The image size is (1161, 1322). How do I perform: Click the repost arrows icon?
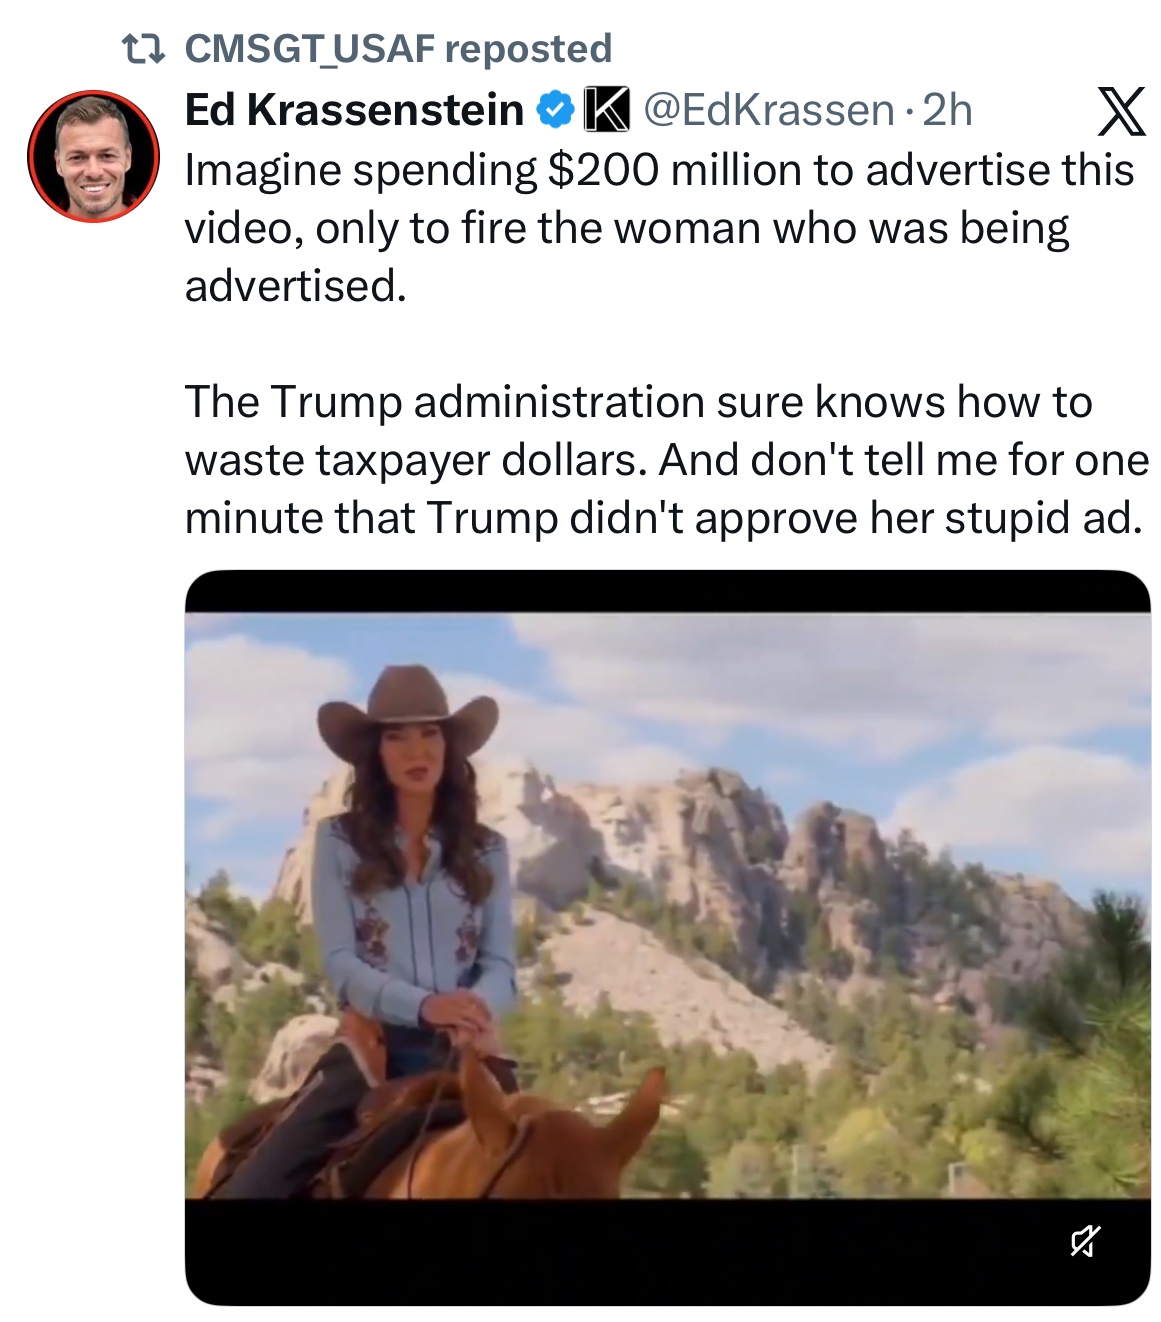pyautogui.click(x=142, y=47)
